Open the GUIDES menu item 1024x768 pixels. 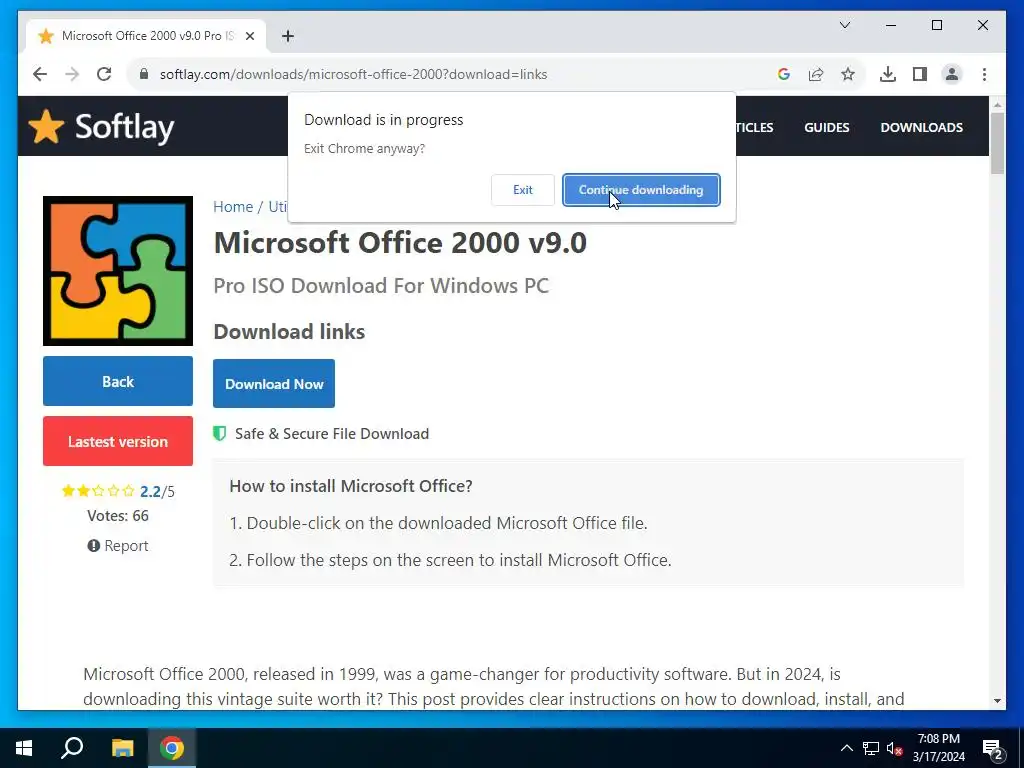click(826, 127)
